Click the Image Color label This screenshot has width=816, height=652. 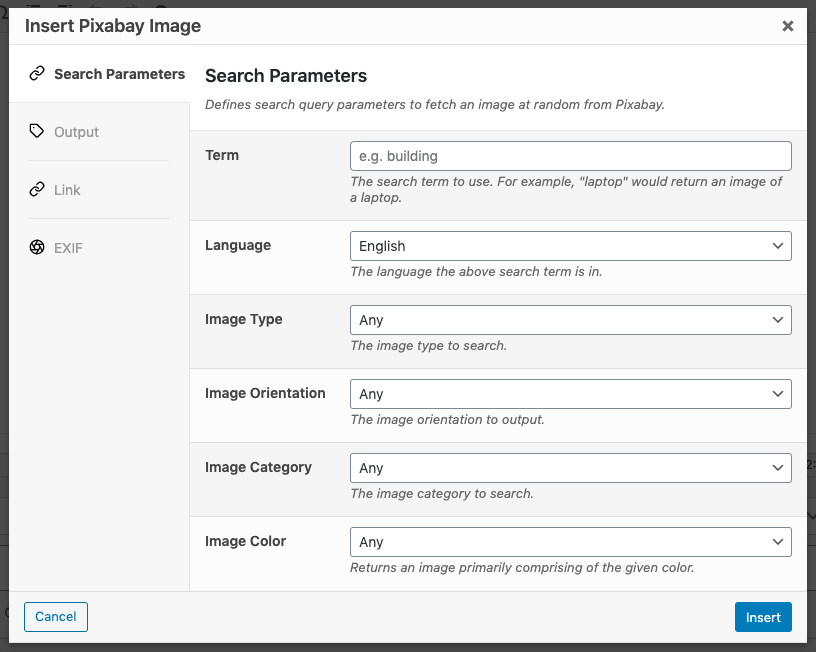coord(245,541)
